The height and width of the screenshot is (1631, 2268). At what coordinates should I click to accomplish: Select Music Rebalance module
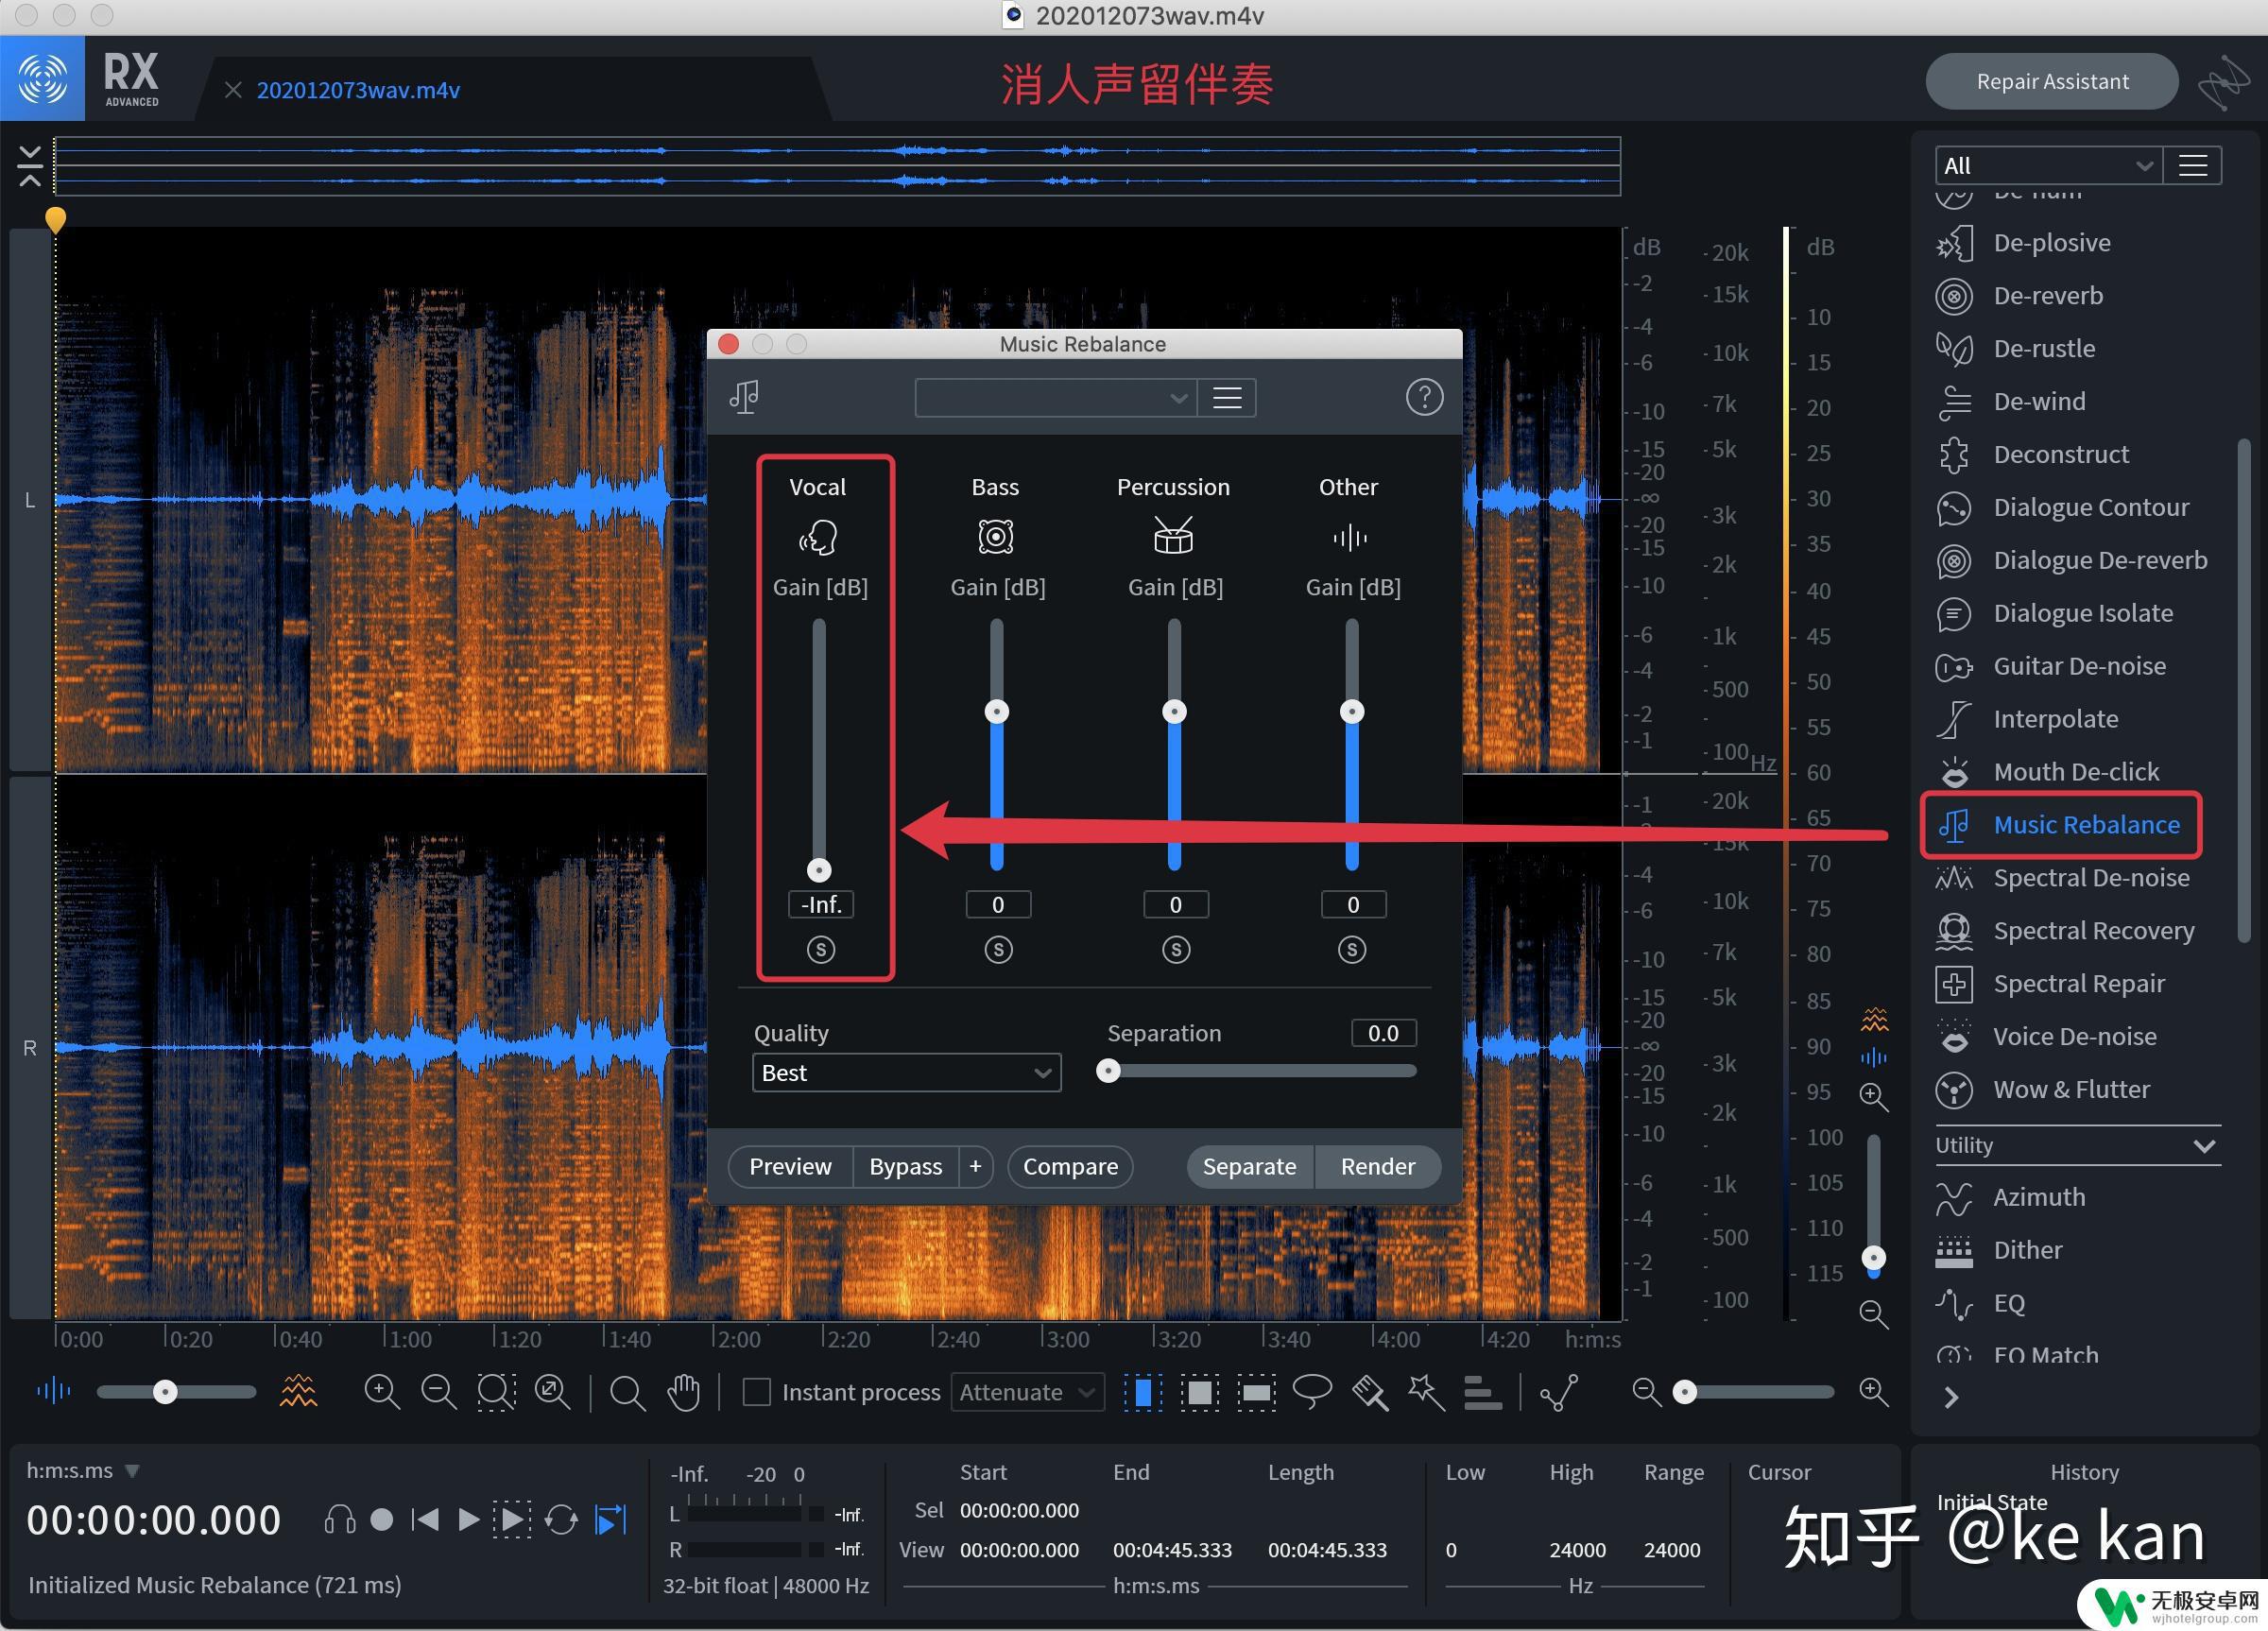(x=2061, y=825)
